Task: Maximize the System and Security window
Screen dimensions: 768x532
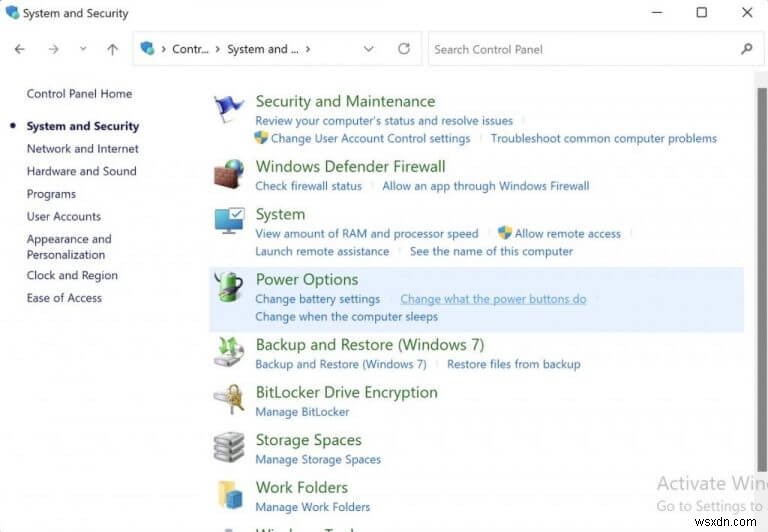Action: (701, 12)
